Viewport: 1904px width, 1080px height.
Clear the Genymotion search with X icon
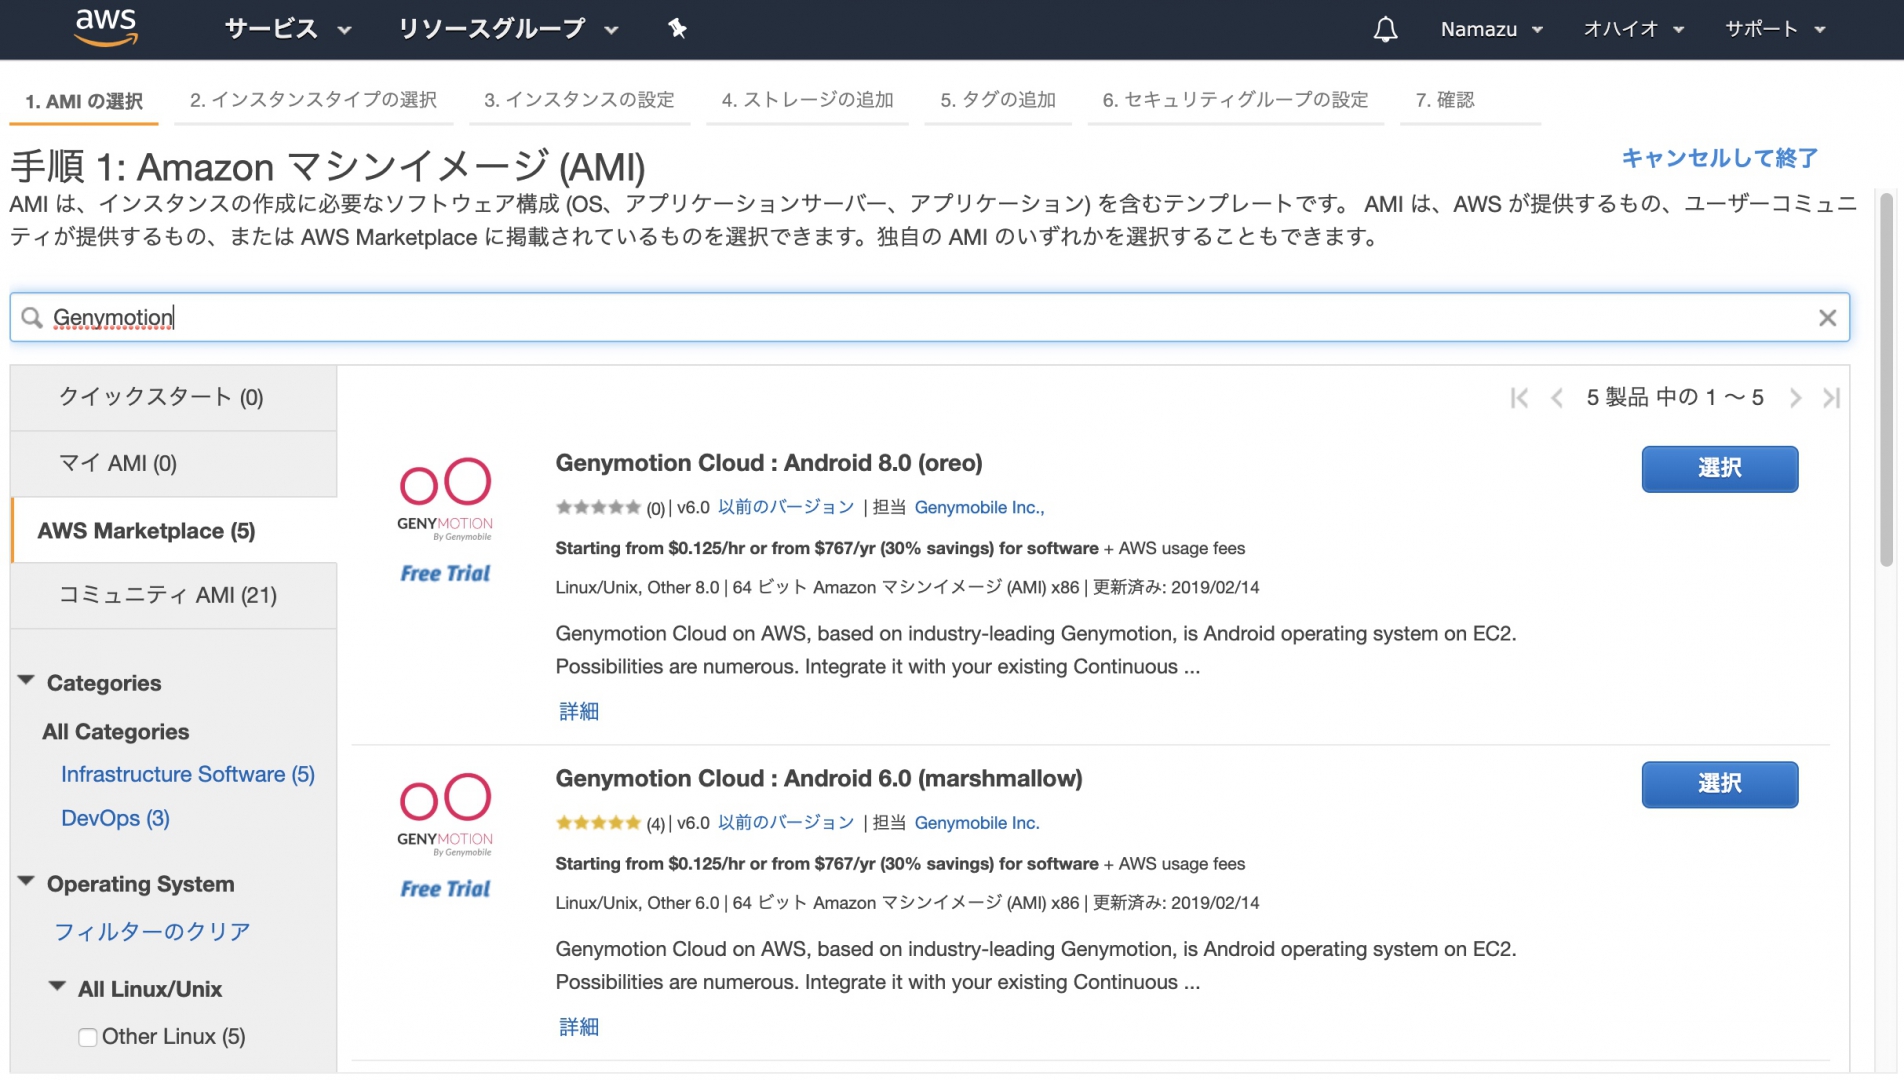click(x=1827, y=318)
